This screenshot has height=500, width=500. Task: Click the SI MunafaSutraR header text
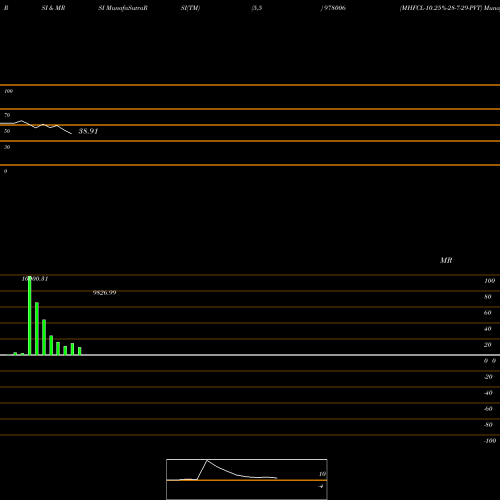tap(123, 8)
